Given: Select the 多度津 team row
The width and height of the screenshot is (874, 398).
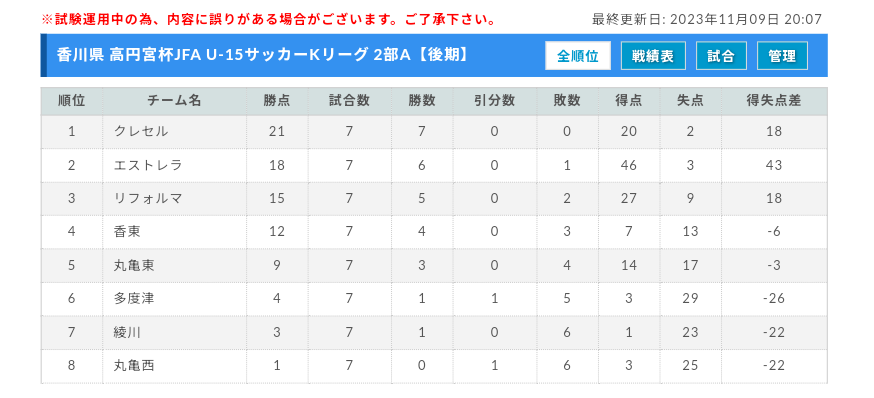Looking at the screenshot, I should pyautogui.click(x=434, y=299).
